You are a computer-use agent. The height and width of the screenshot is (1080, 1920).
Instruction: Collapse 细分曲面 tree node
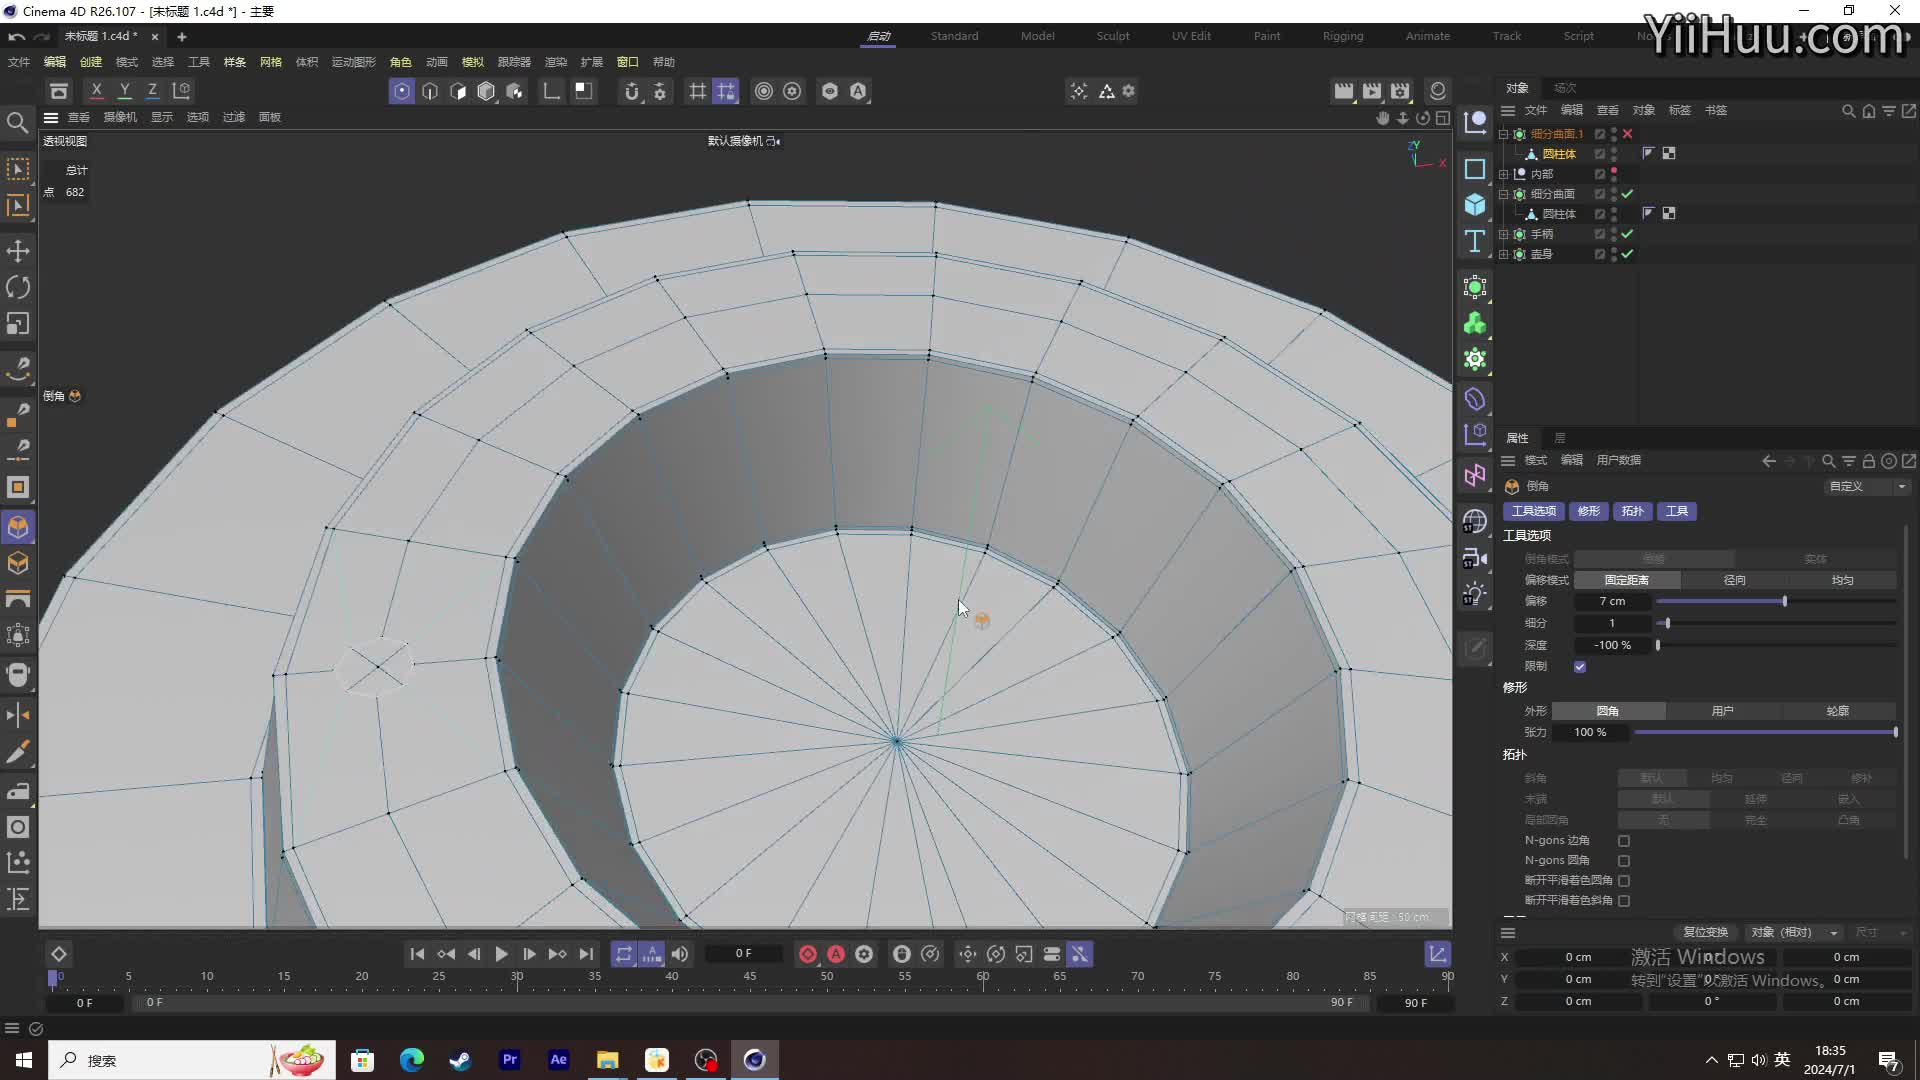(x=1503, y=194)
